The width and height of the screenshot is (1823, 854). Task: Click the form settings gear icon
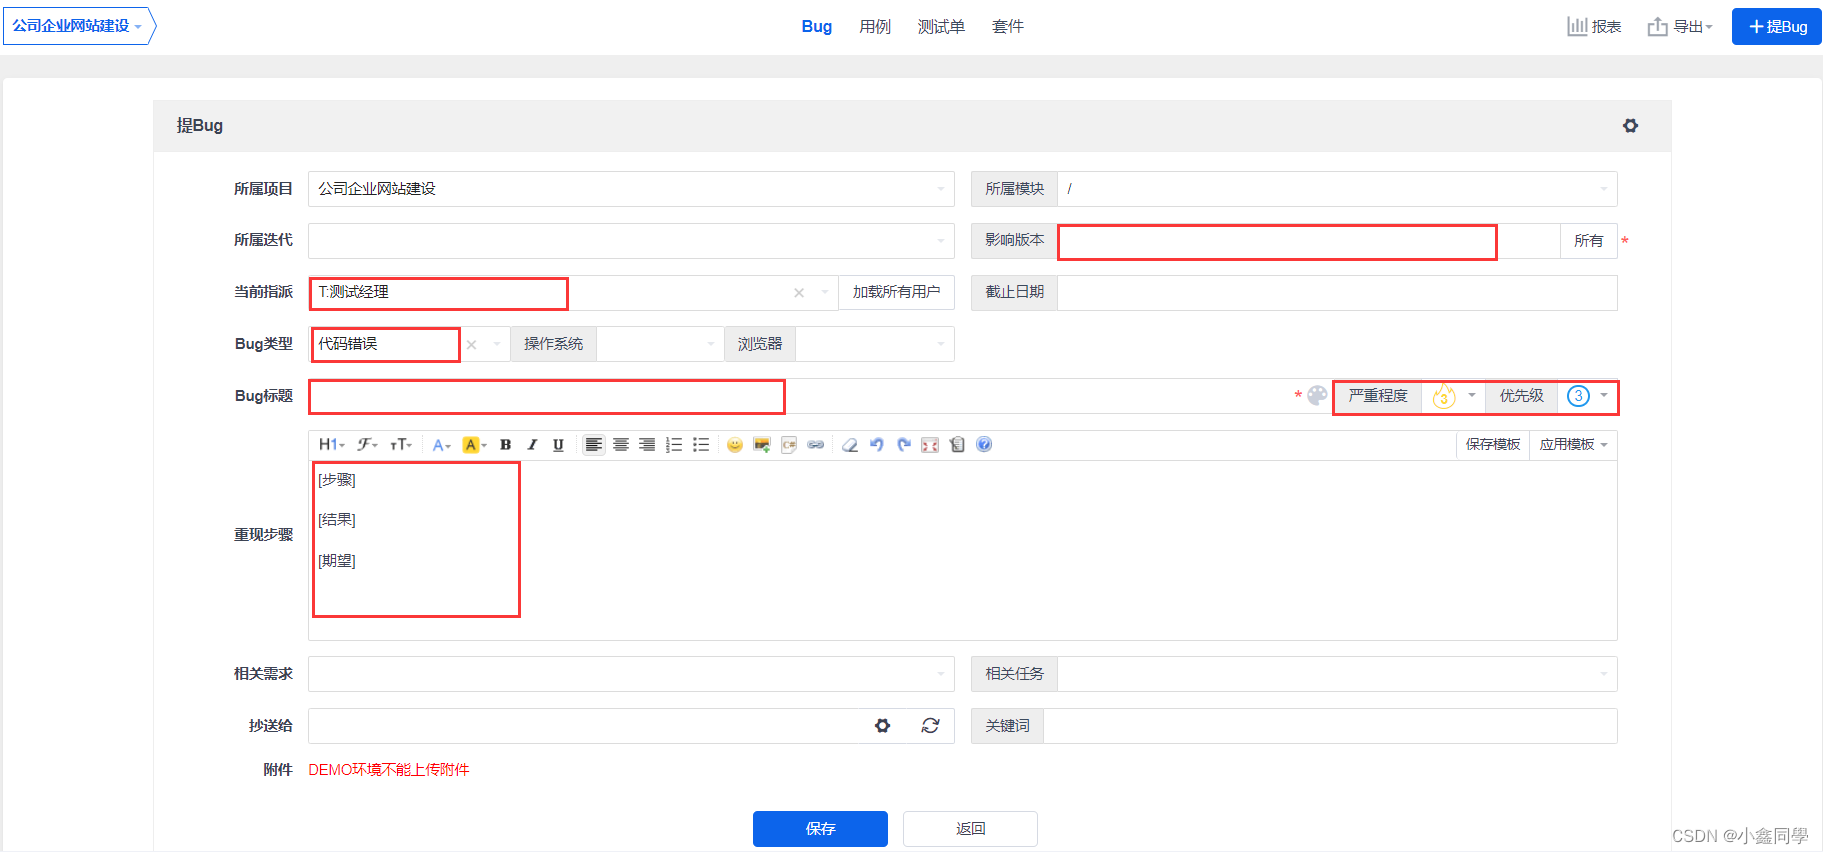click(x=1630, y=126)
